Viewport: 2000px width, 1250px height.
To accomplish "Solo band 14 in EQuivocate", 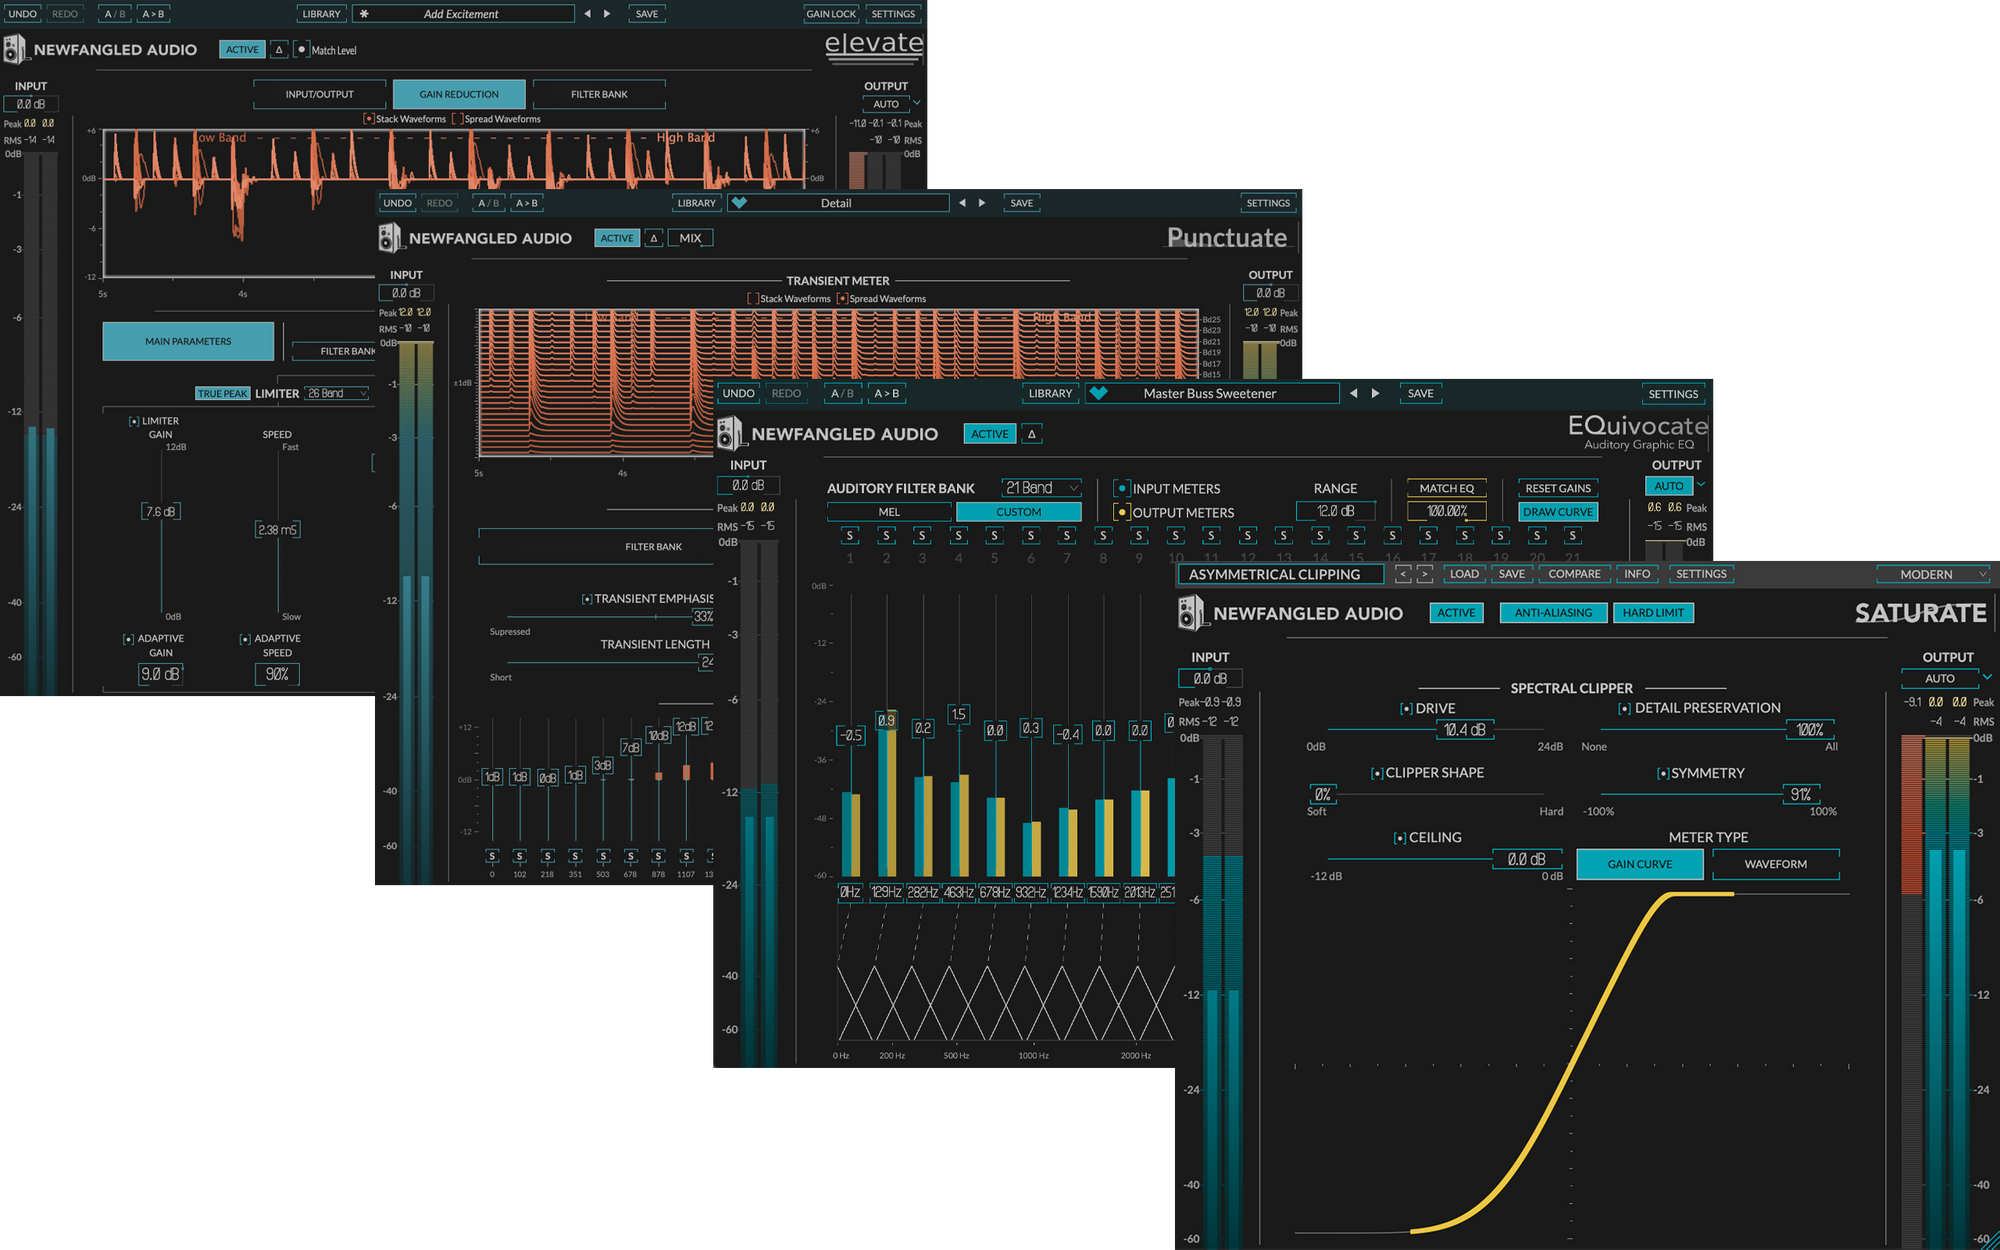I will pyautogui.click(x=1320, y=536).
